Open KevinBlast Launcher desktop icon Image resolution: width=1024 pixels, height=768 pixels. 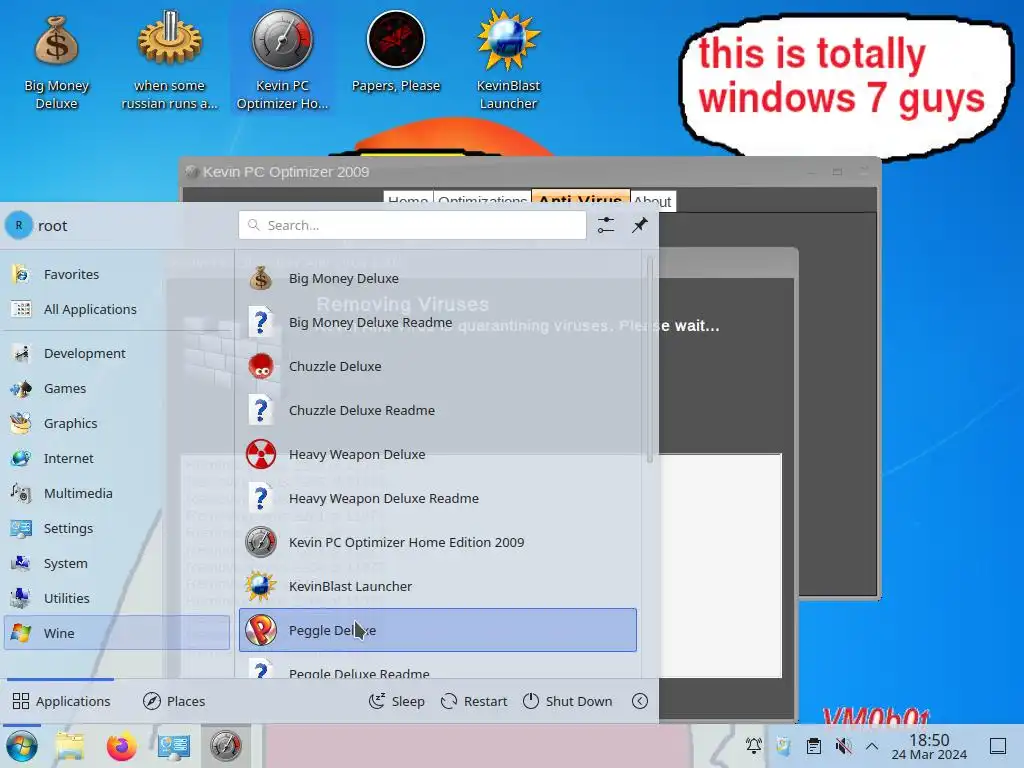point(508,60)
